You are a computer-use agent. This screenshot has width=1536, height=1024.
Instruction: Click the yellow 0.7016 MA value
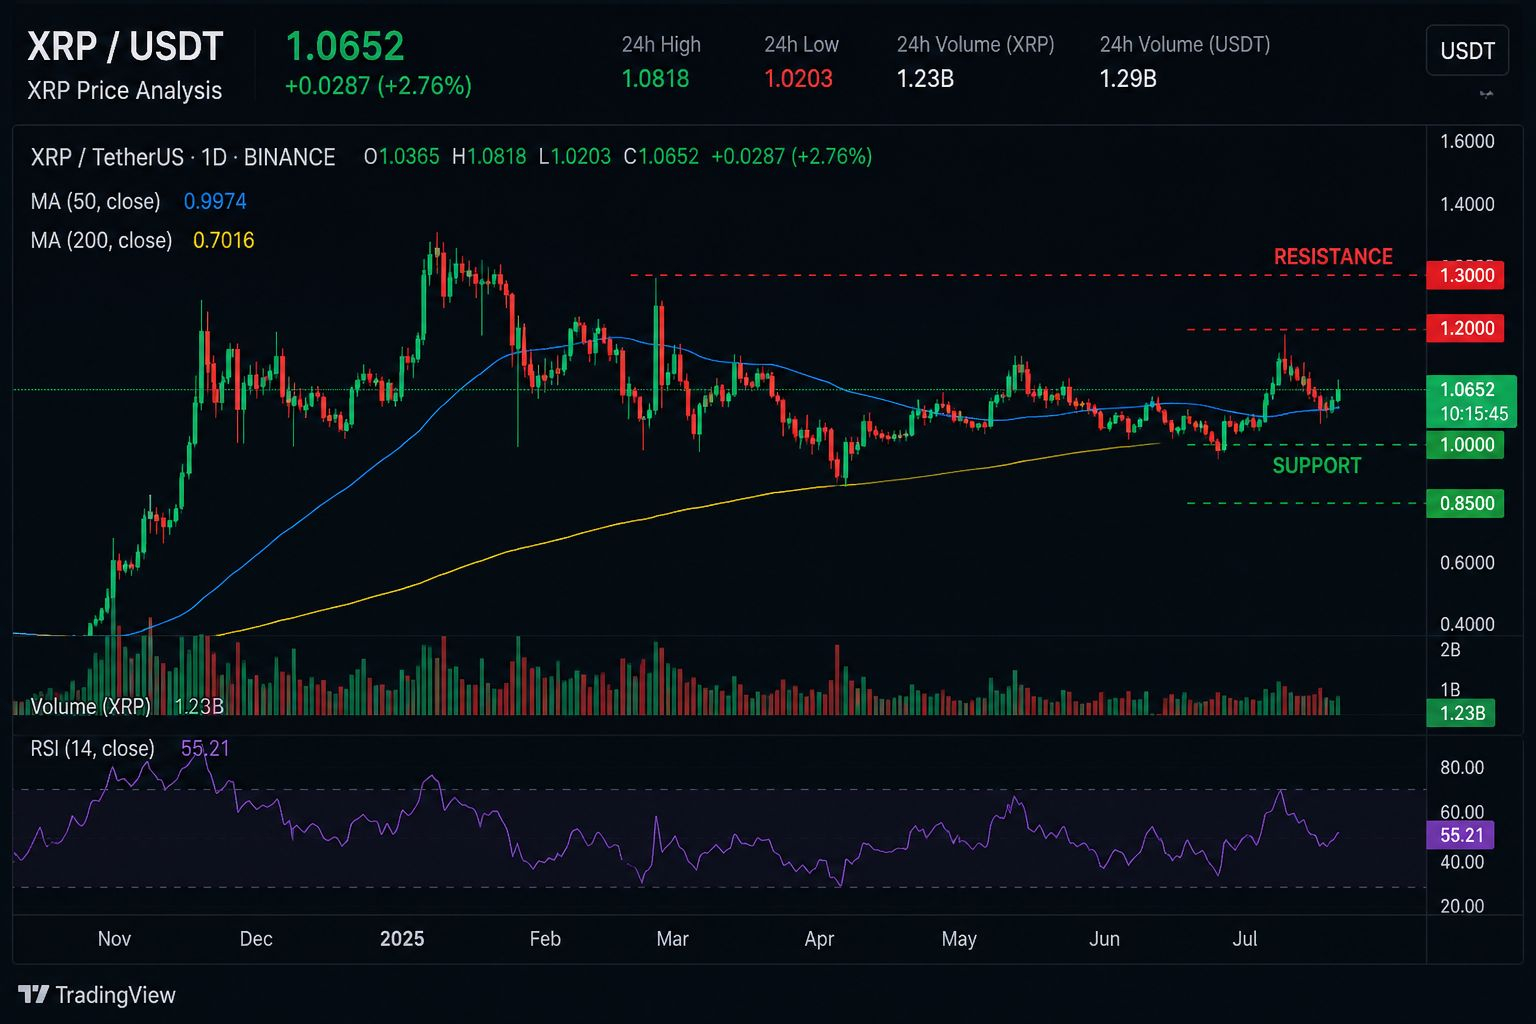click(x=224, y=241)
